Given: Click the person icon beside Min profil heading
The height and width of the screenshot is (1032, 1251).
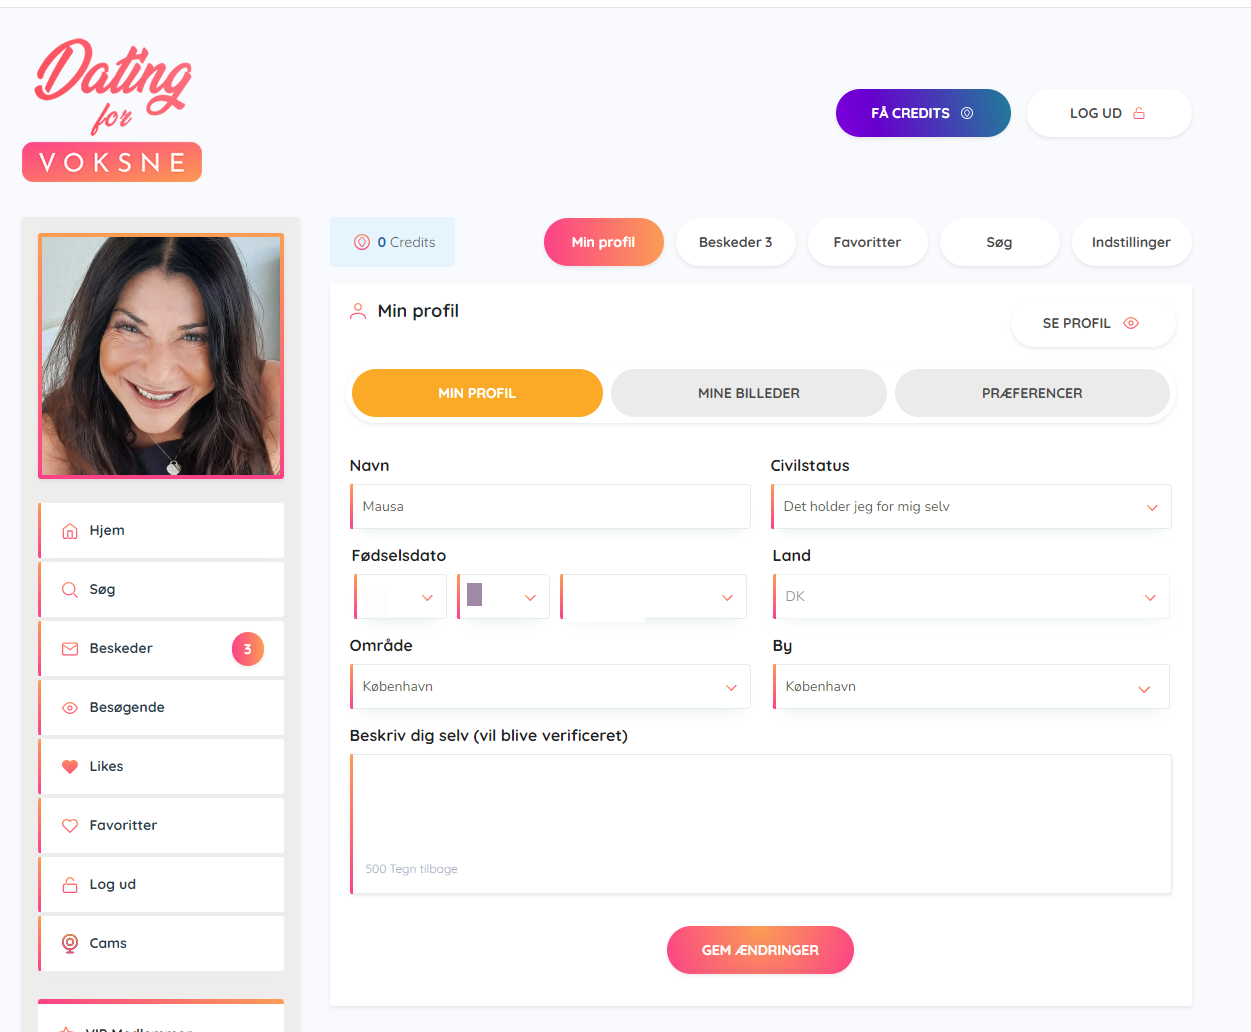Looking at the screenshot, I should point(358,311).
